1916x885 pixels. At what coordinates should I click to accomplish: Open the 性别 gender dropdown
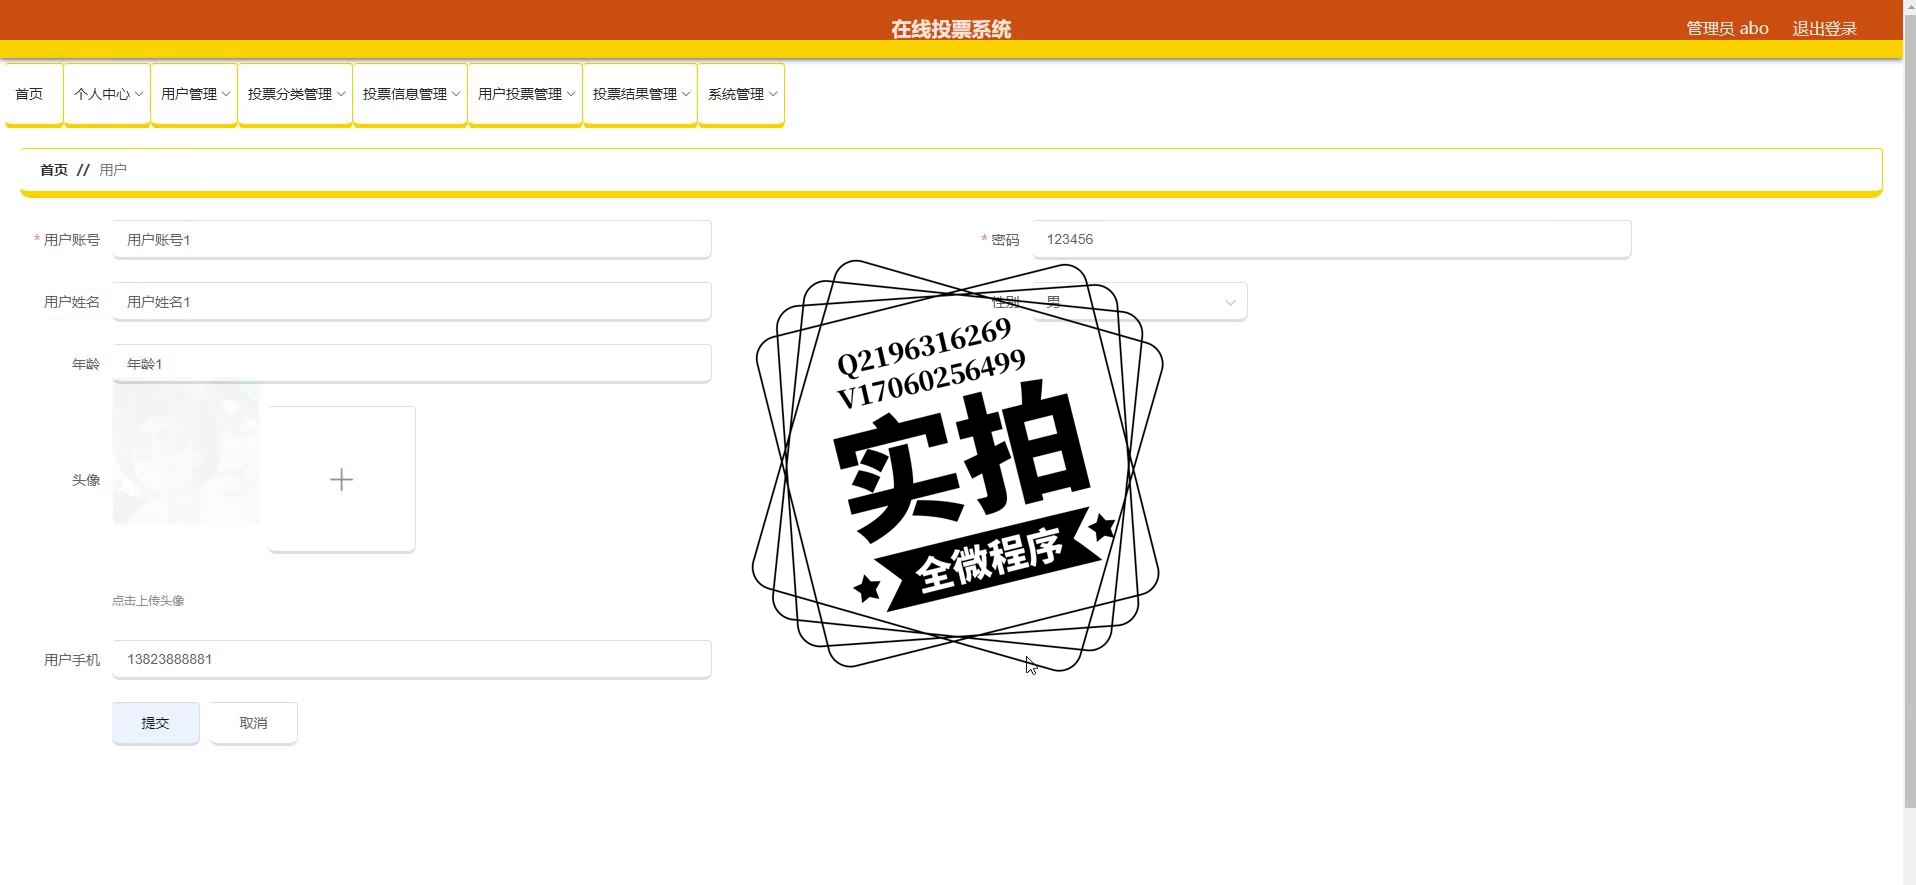pyautogui.click(x=1139, y=302)
